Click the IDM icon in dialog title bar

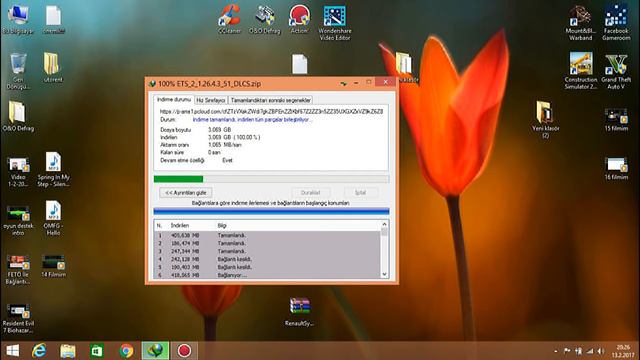(x=152, y=84)
